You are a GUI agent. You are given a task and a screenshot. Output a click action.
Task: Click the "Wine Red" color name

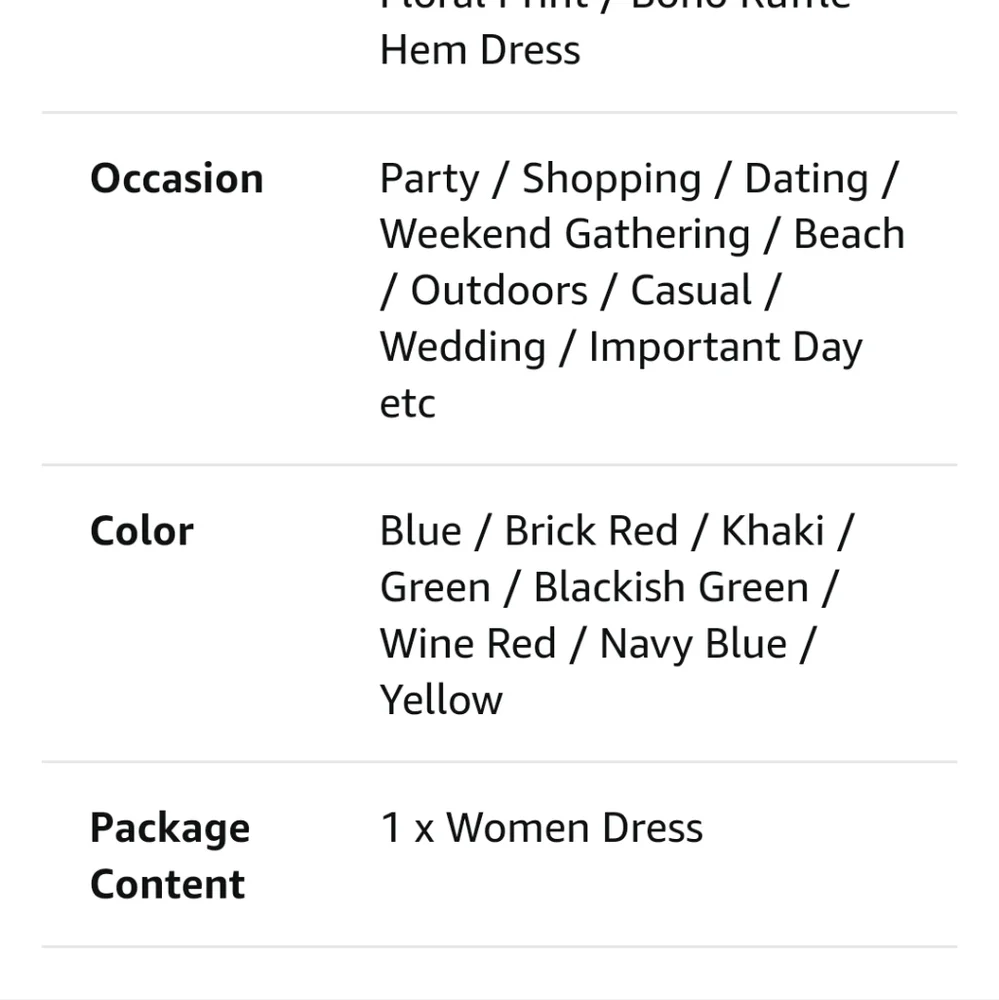[x=467, y=643]
